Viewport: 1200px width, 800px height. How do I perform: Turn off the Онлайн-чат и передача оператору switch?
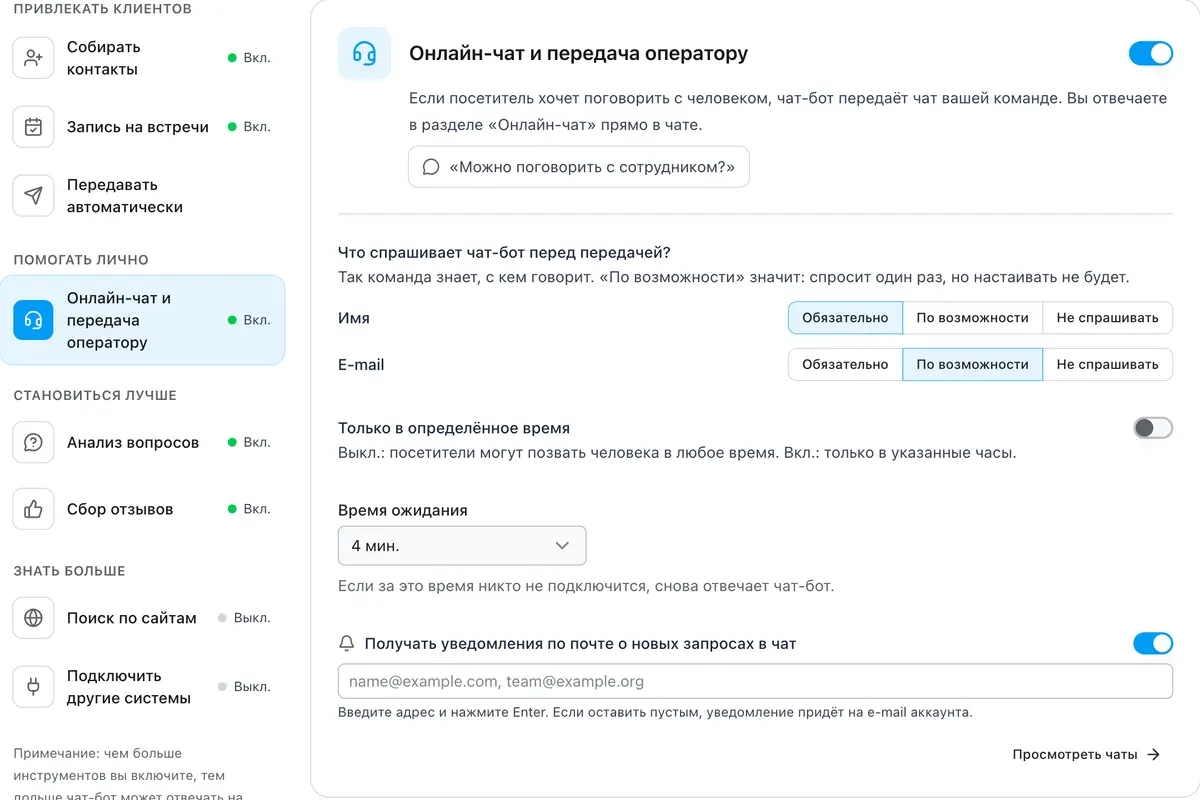(x=1151, y=53)
